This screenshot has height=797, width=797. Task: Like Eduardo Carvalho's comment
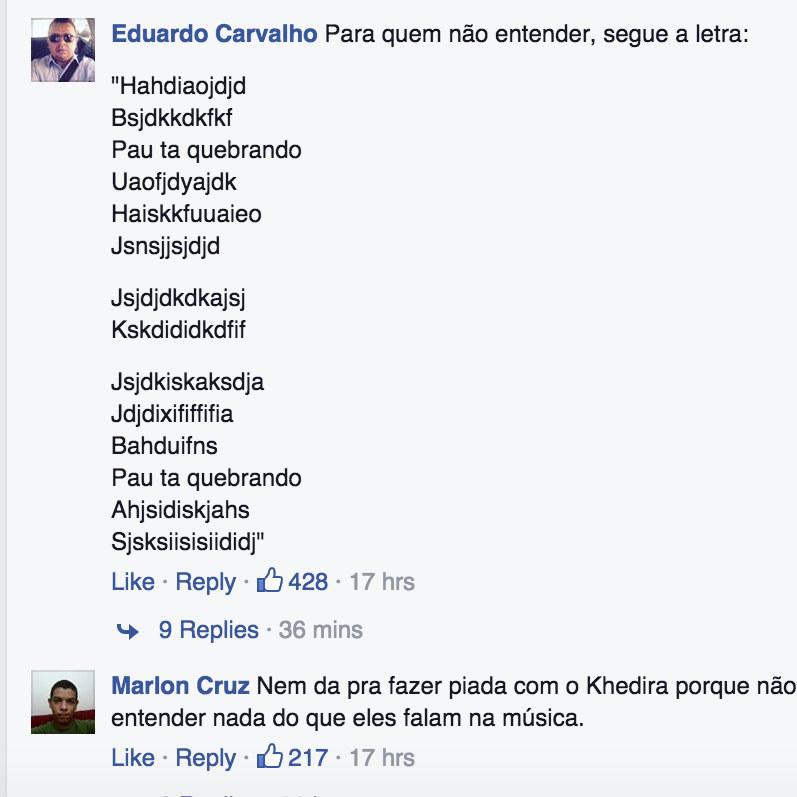click(133, 581)
